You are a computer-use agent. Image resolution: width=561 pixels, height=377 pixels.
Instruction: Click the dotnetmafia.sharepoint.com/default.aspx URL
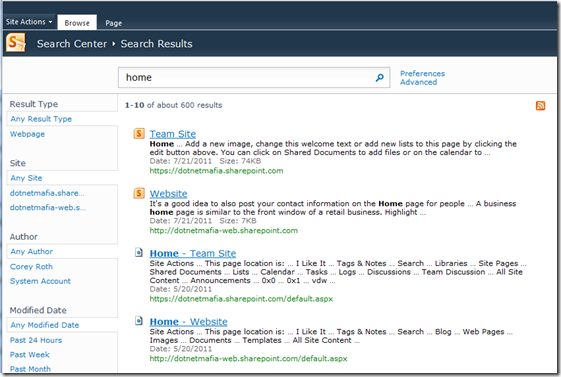[241, 299]
